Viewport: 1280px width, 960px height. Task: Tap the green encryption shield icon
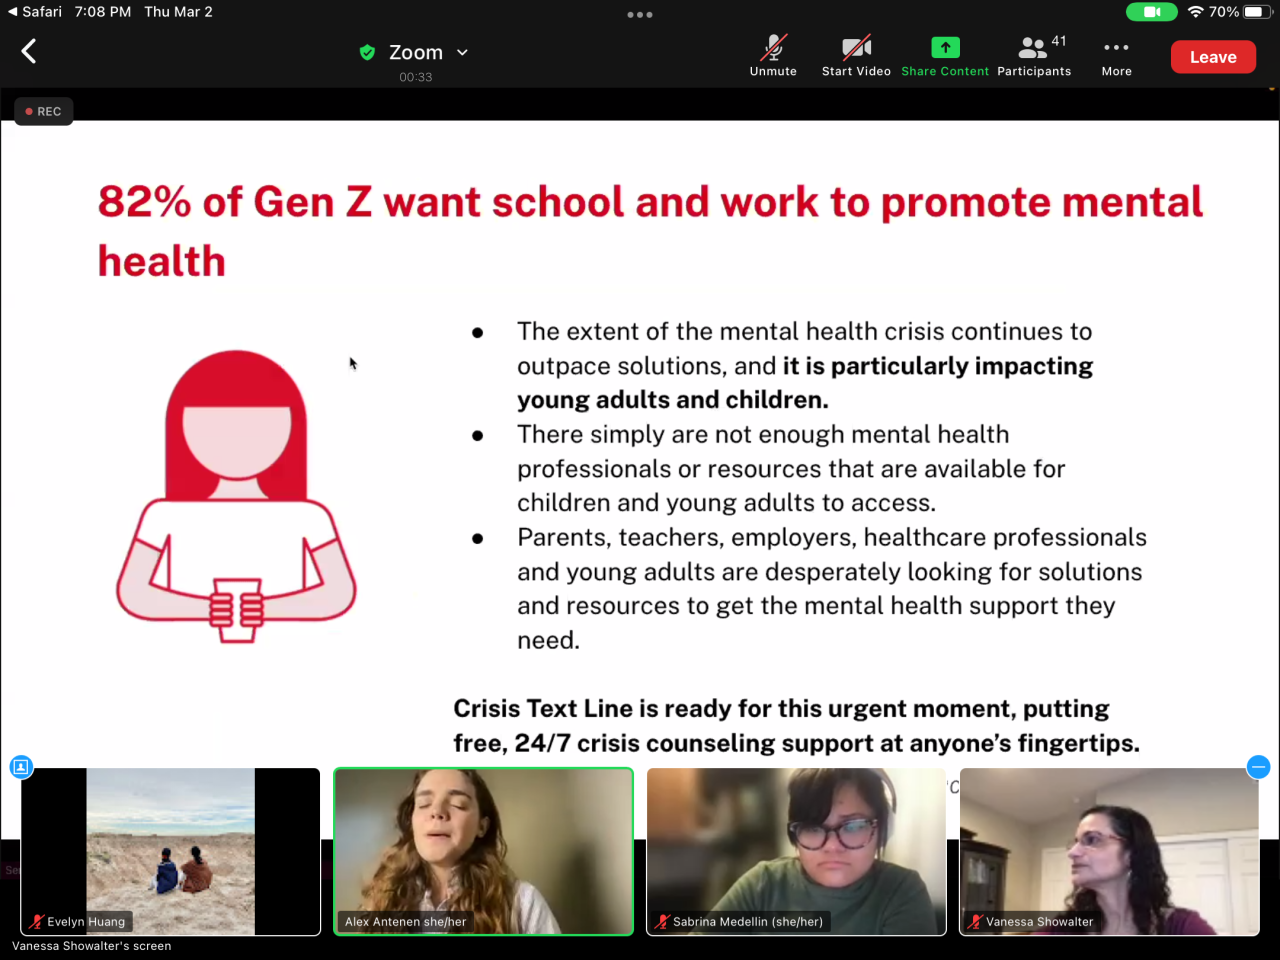tap(367, 52)
